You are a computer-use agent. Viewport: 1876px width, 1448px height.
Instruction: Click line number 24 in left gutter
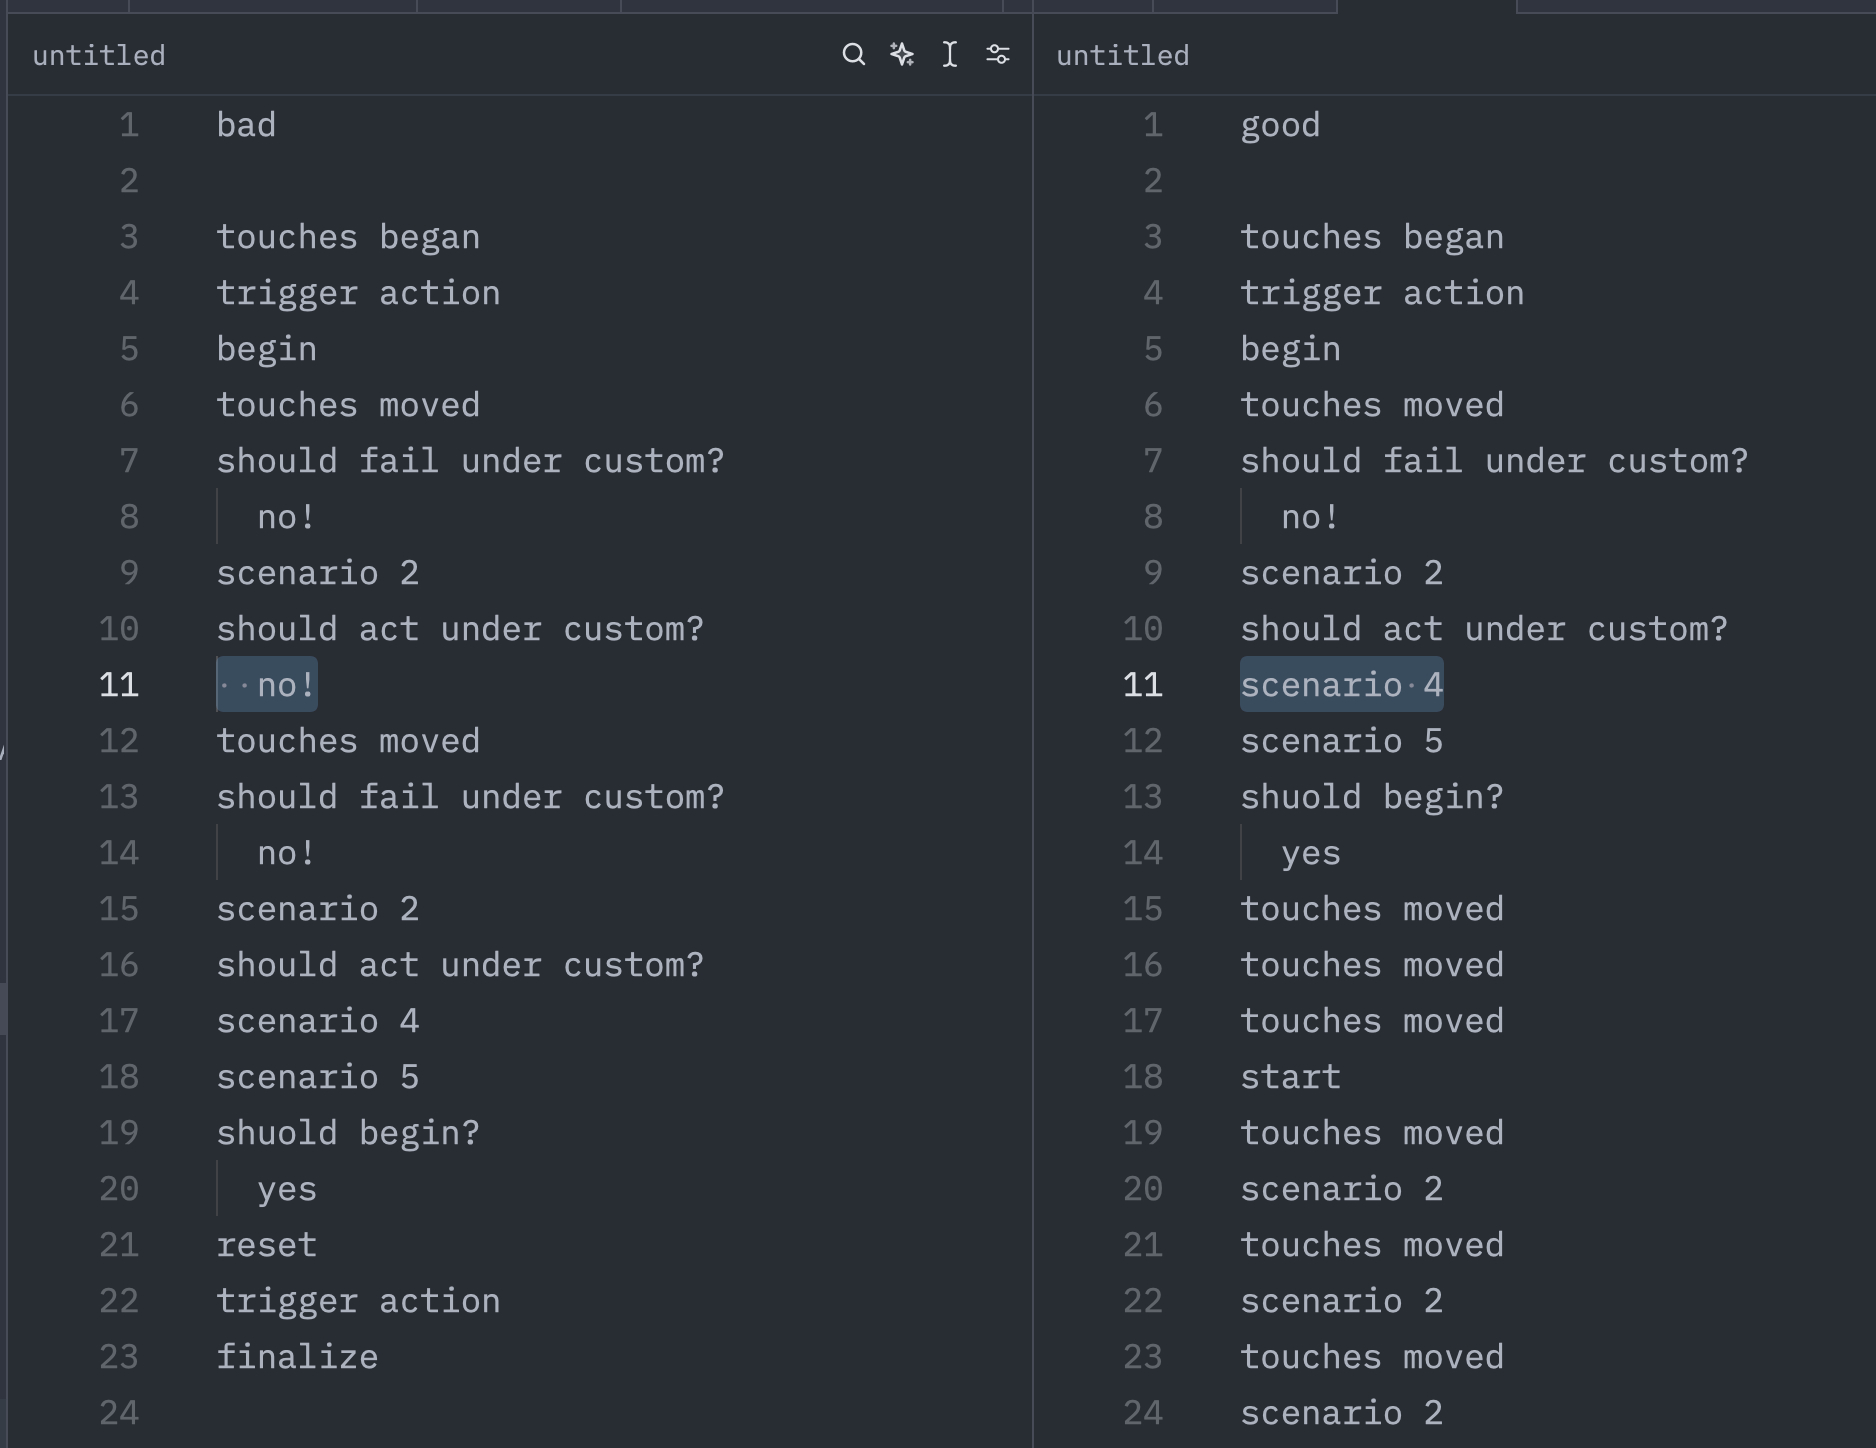coord(119,1413)
